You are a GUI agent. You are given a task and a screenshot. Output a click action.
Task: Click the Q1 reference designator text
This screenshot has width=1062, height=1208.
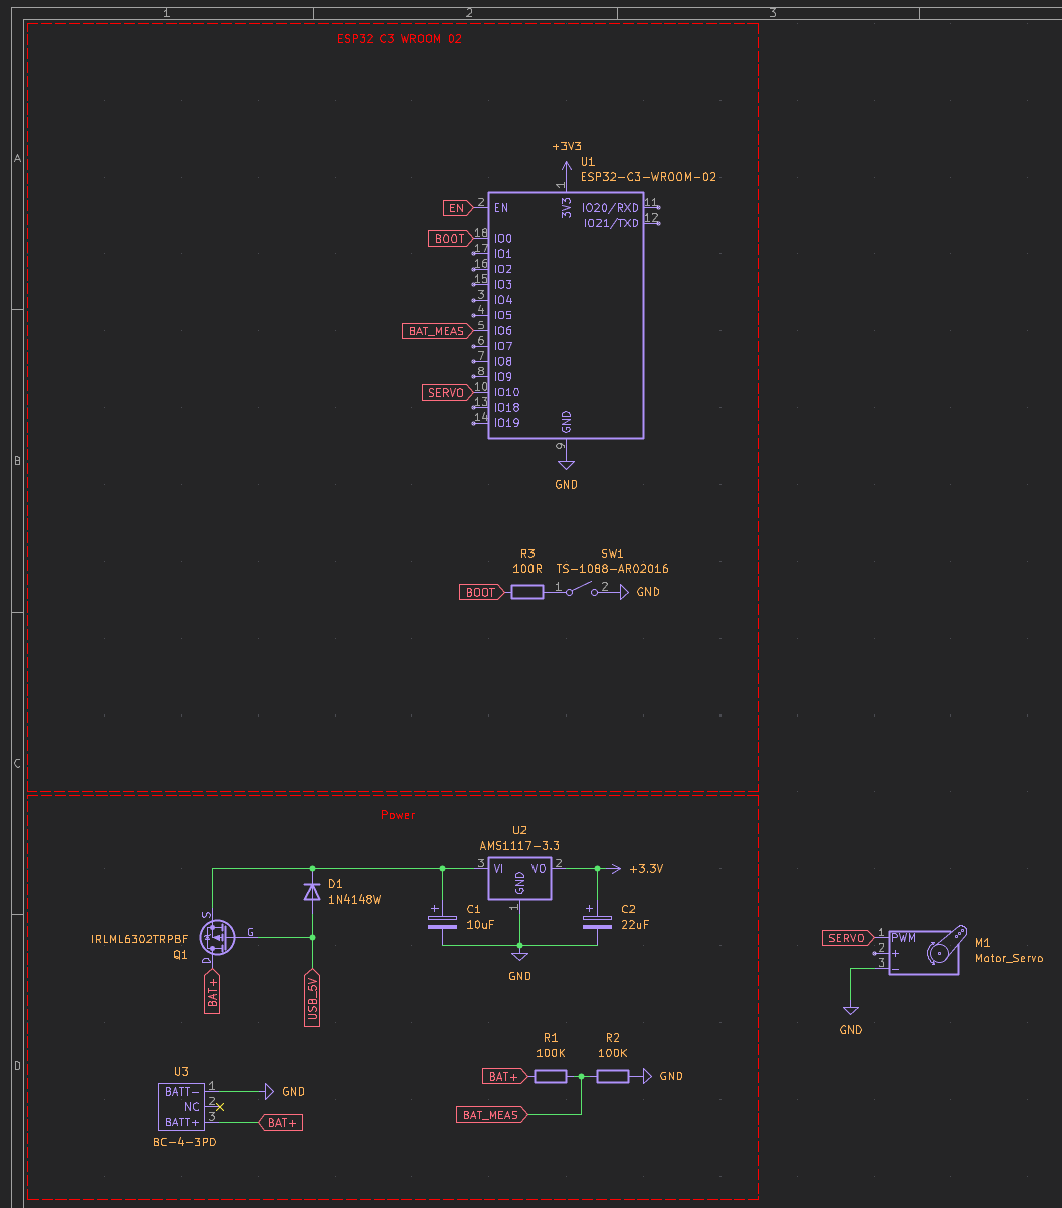(180, 955)
